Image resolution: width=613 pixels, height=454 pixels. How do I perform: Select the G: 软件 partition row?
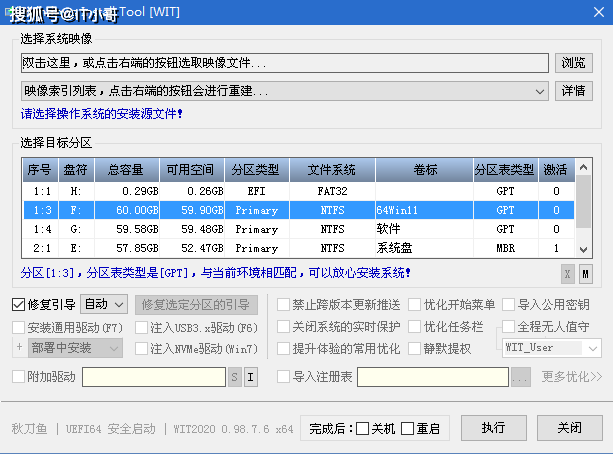click(x=298, y=229)
